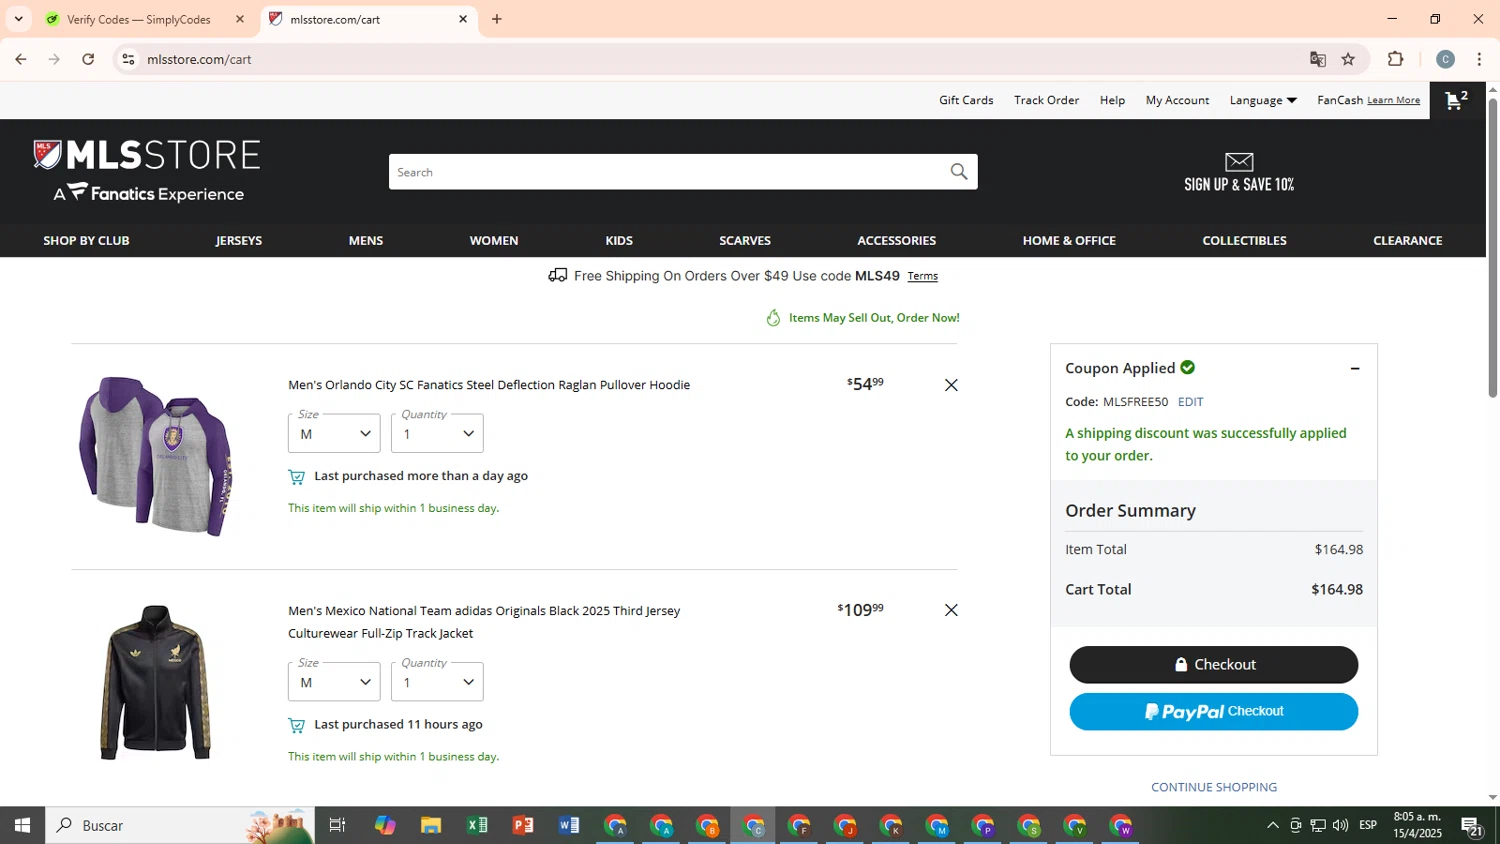This screenshot has height=844, width=1500.
Task: Remove the Mexico track jacket from cart
Action: [951, 610]
